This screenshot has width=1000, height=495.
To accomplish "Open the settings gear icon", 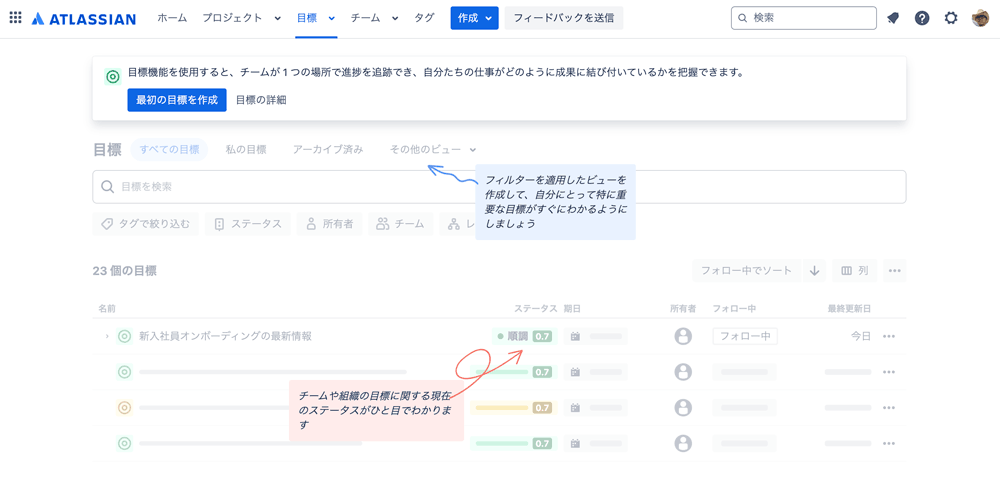I will point(951,18).
